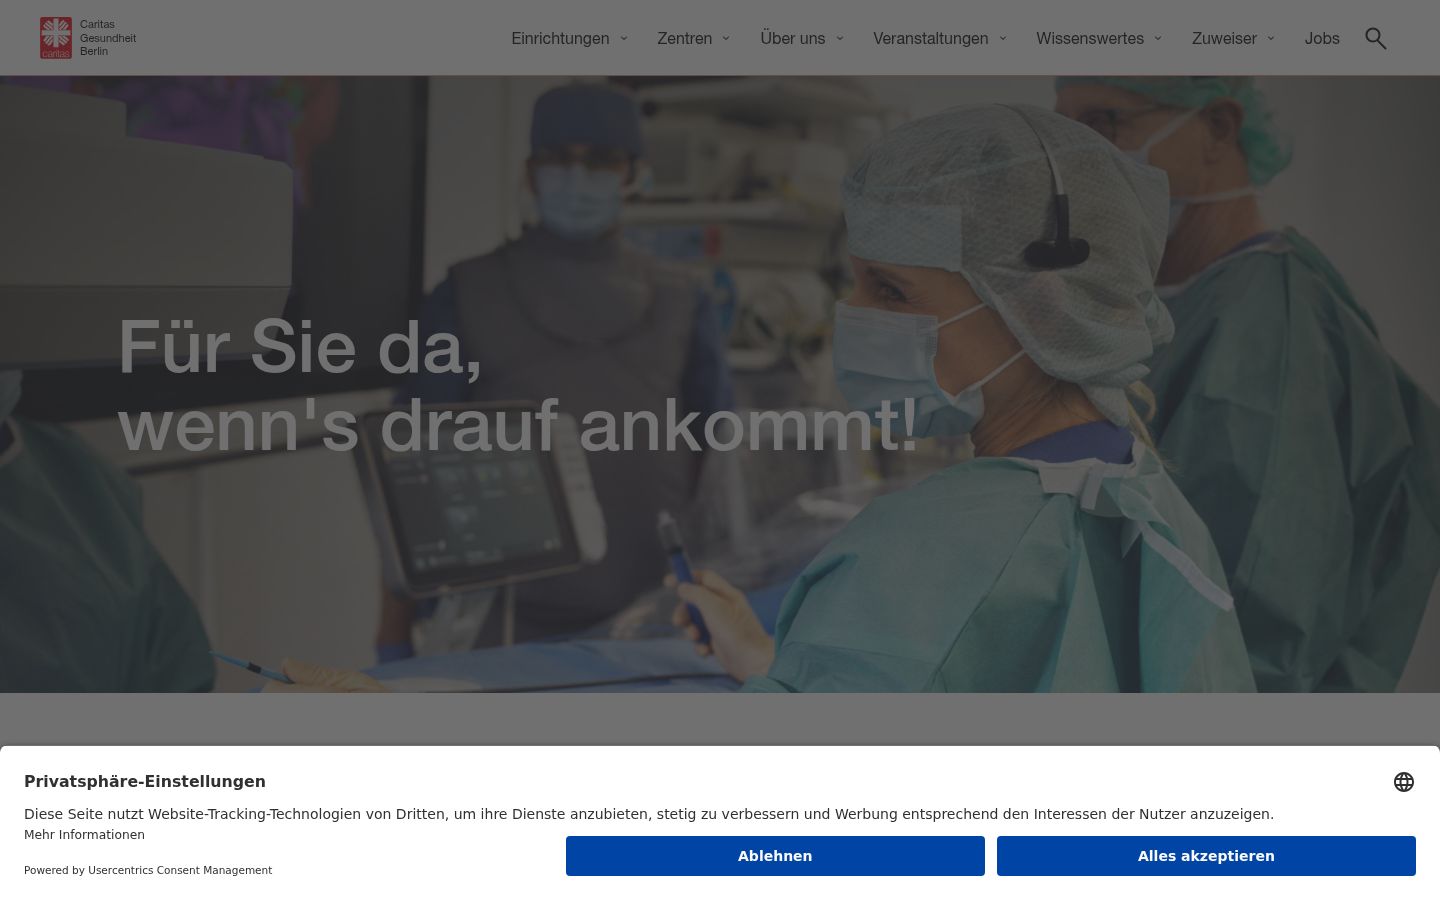
Task: Open the Zuweiser menu item
Action: 1224,38
